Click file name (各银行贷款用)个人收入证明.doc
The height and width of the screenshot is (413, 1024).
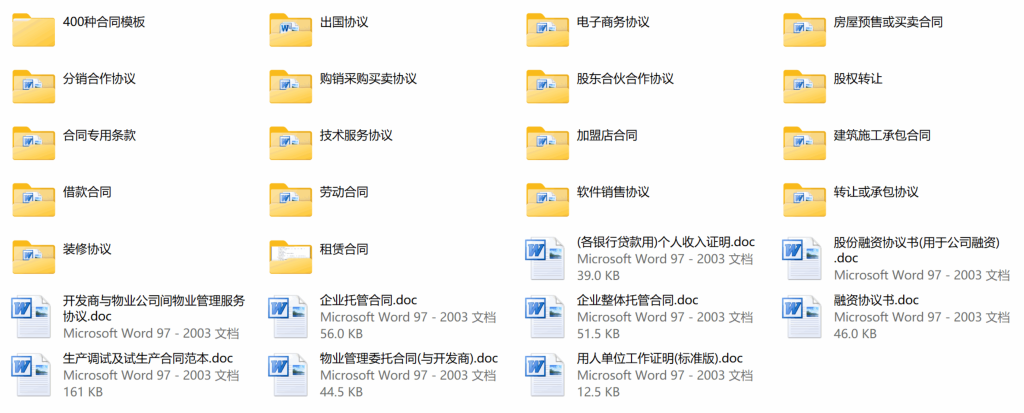tap(666, 242)
